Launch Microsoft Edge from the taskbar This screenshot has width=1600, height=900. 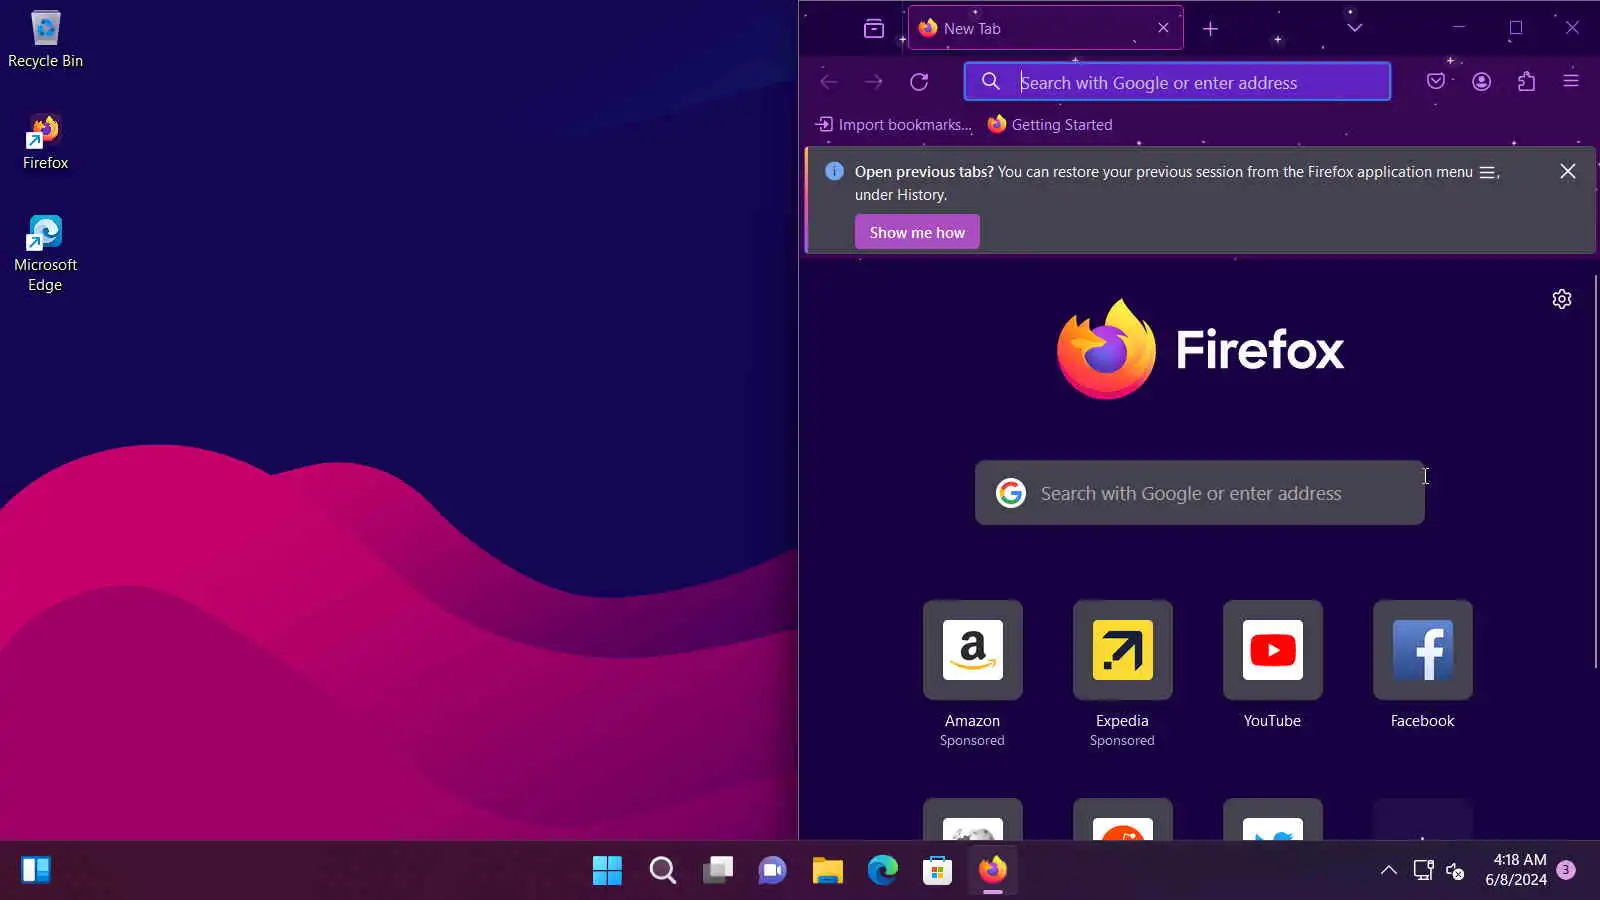[882, 870]
